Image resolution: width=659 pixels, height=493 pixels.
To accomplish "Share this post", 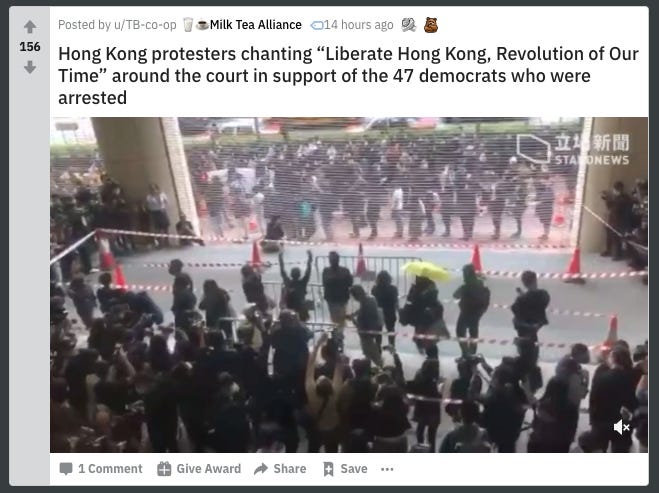I will tap(280, 469).
